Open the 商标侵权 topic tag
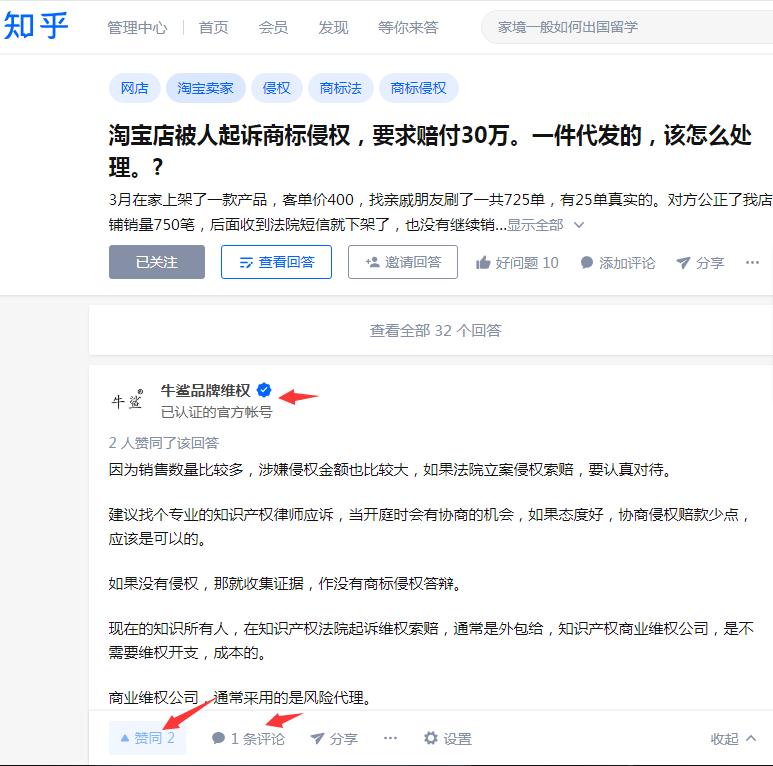This screenshot has height=766, width=773. pyautogui.click(x=419, y=88)
